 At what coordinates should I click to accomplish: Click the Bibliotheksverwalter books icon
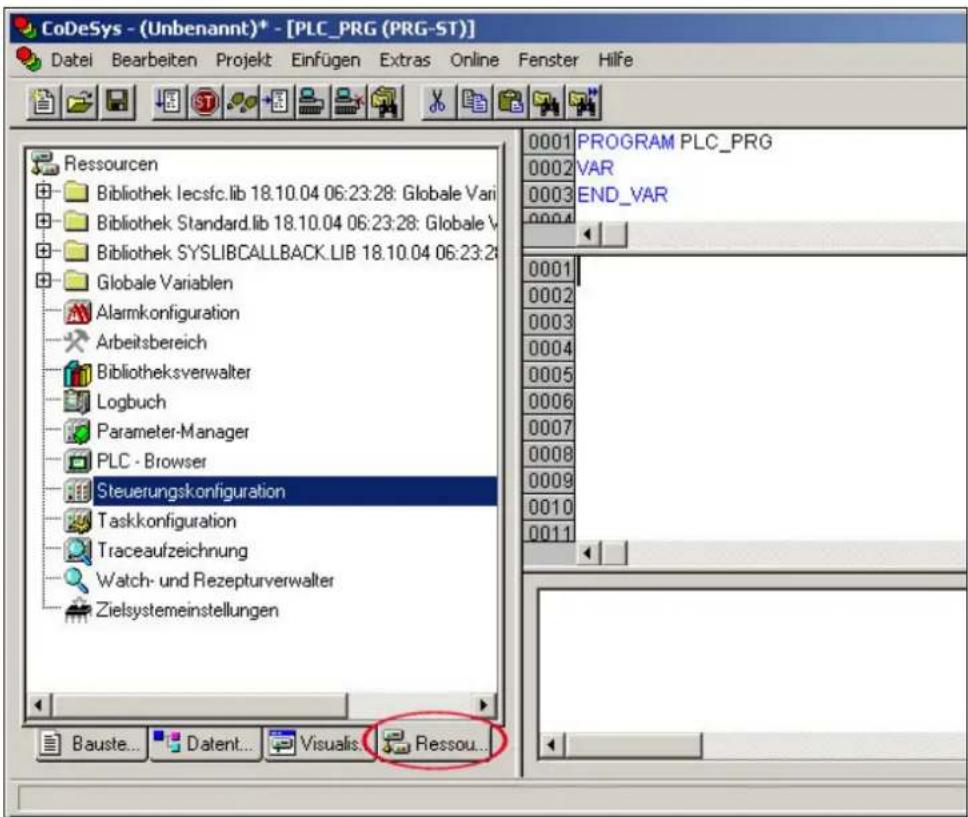[x=77, y=372]
